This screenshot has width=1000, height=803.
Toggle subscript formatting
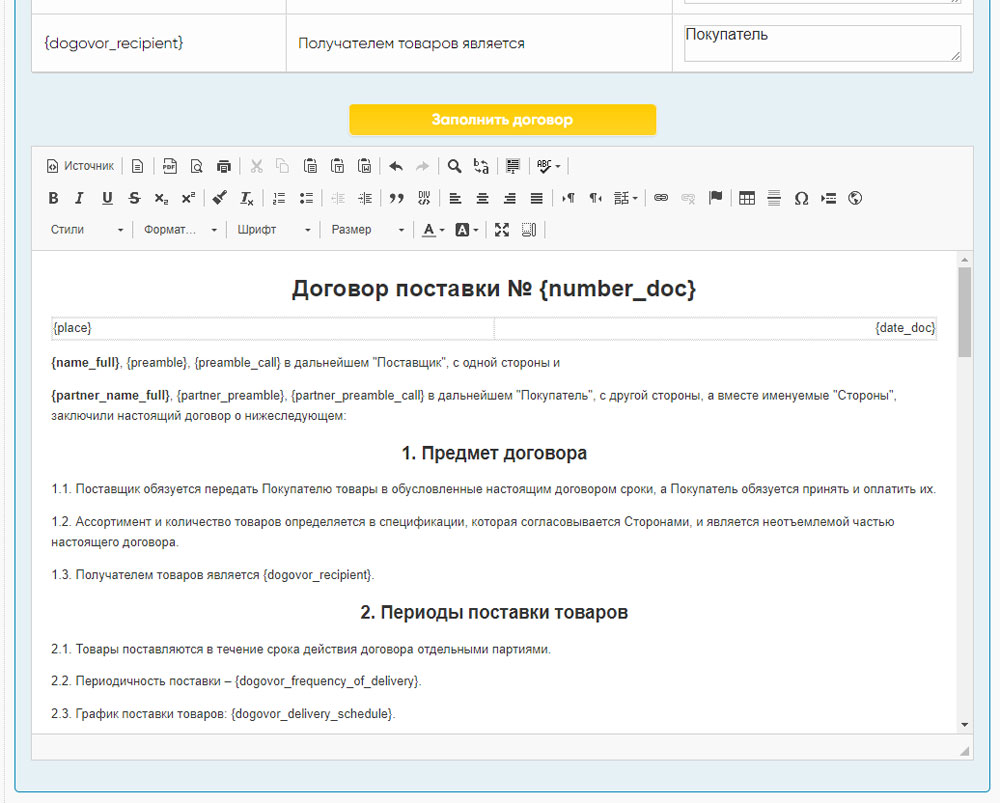pyautogui.click(x=161, y=198)
